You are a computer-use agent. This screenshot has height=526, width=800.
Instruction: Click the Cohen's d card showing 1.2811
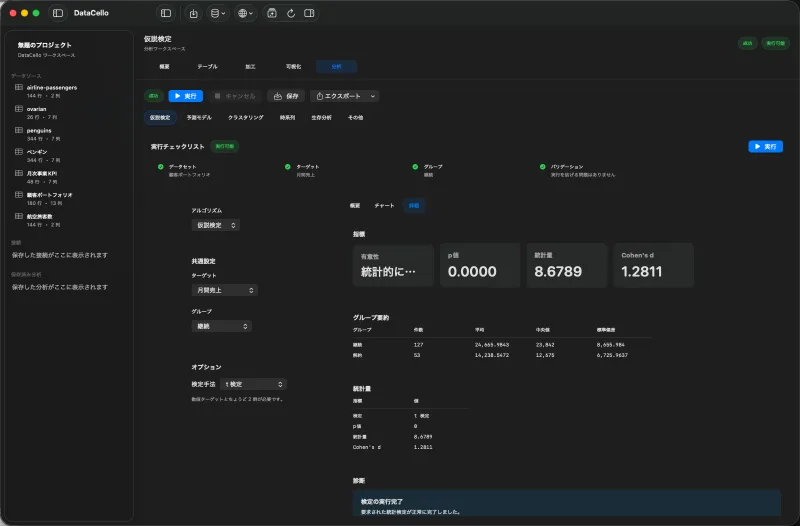pyautogui.click(x=653, y=265)
